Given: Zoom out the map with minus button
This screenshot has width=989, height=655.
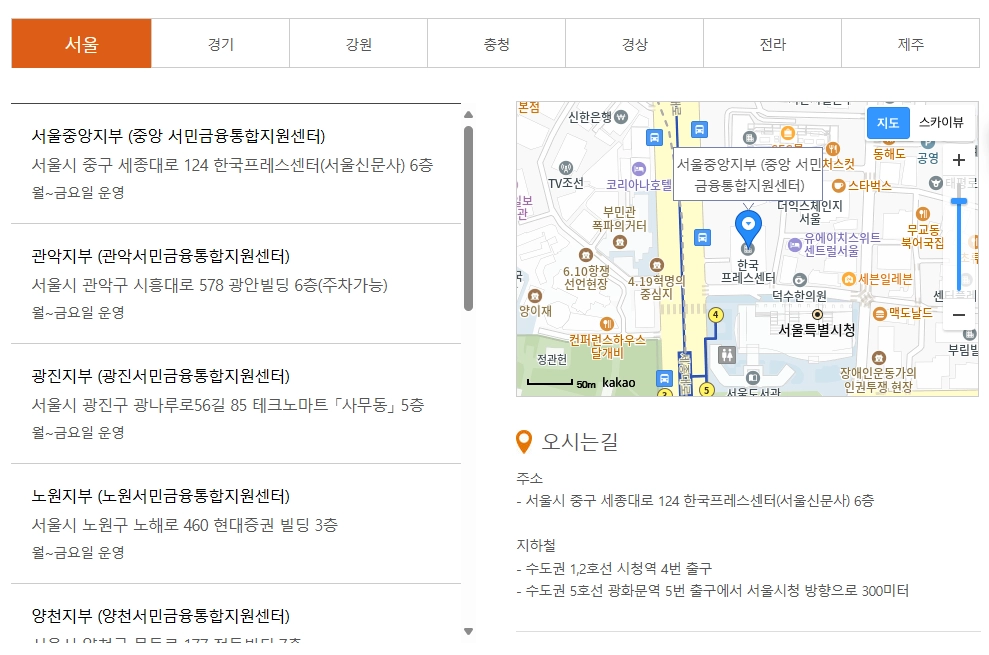Looking at the screenshot, I should [959, 315].
